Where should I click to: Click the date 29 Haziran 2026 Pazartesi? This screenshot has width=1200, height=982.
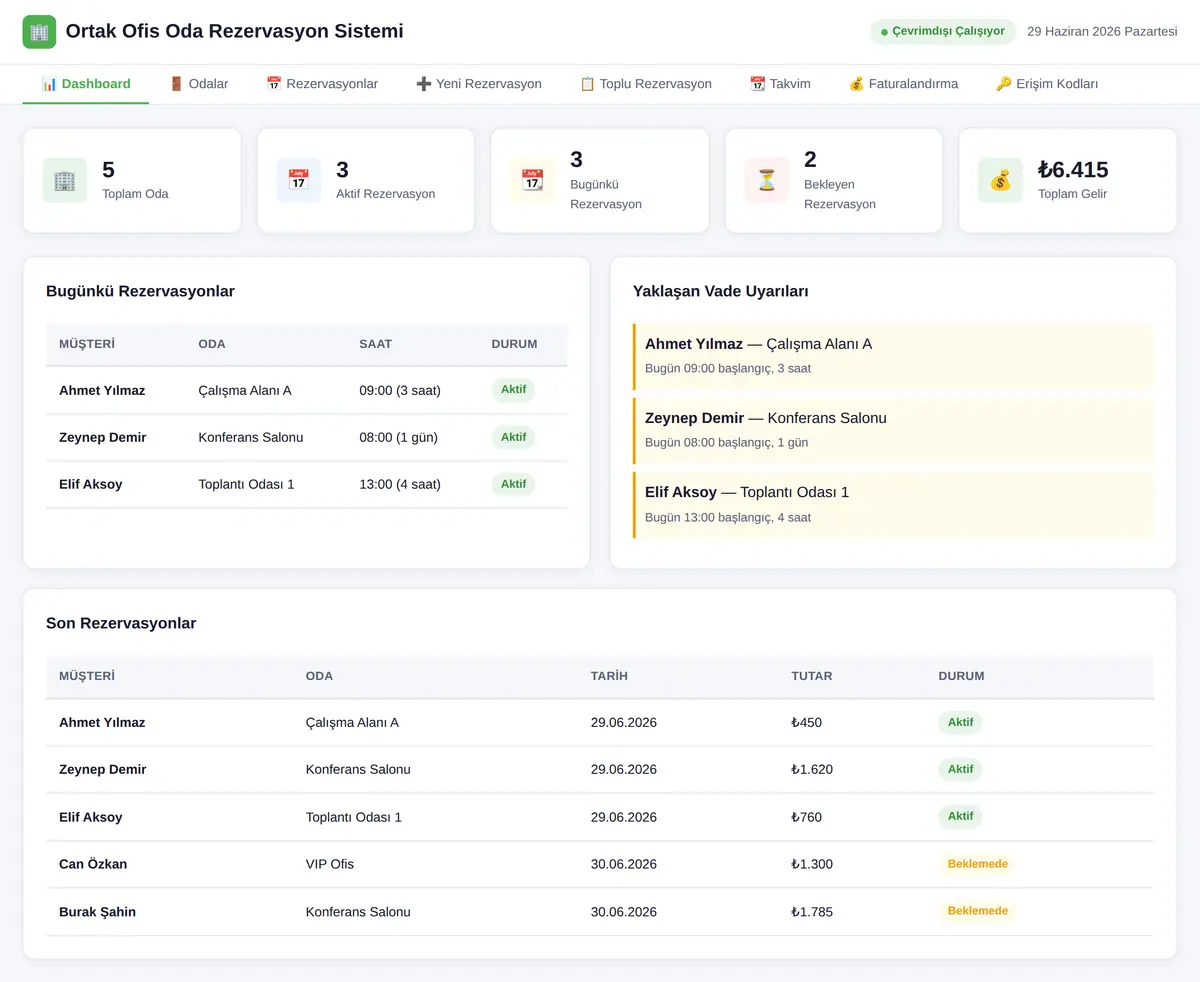pos(1102,32)
